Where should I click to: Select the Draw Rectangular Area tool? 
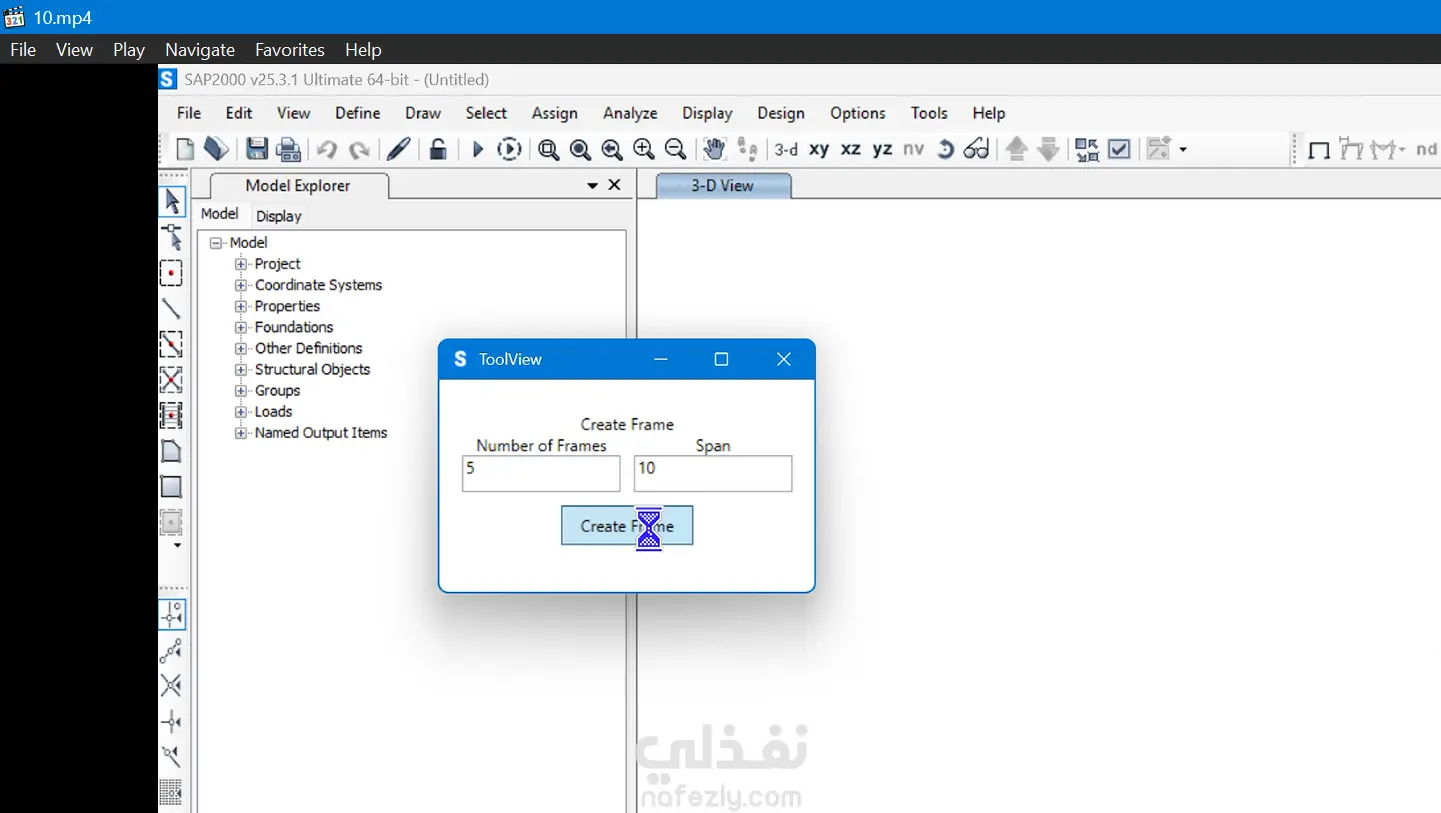click(172, 487)
